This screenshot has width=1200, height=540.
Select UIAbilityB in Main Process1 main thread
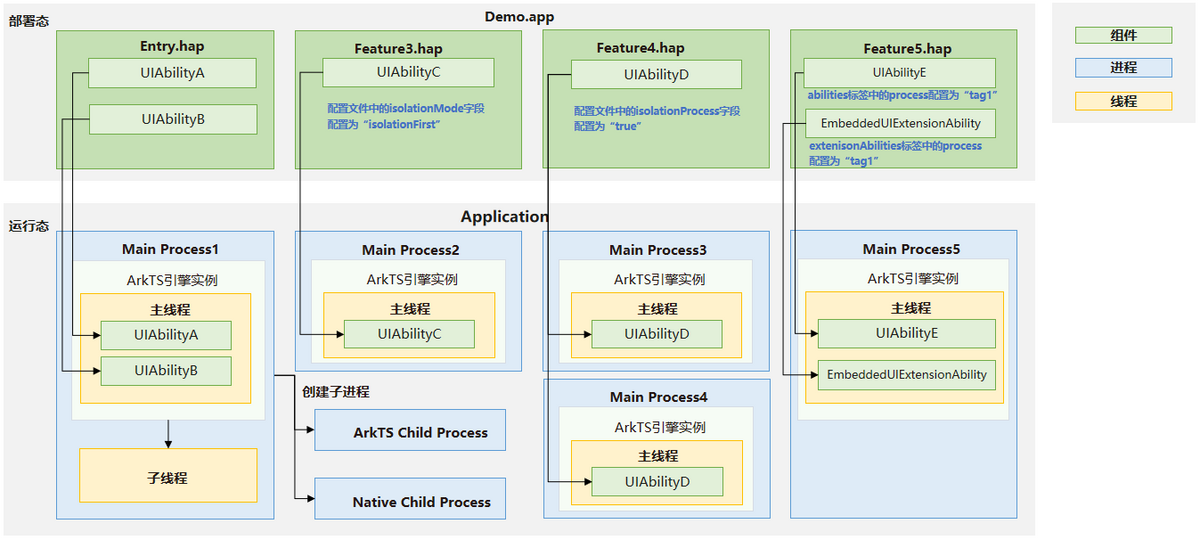[166, 371]
